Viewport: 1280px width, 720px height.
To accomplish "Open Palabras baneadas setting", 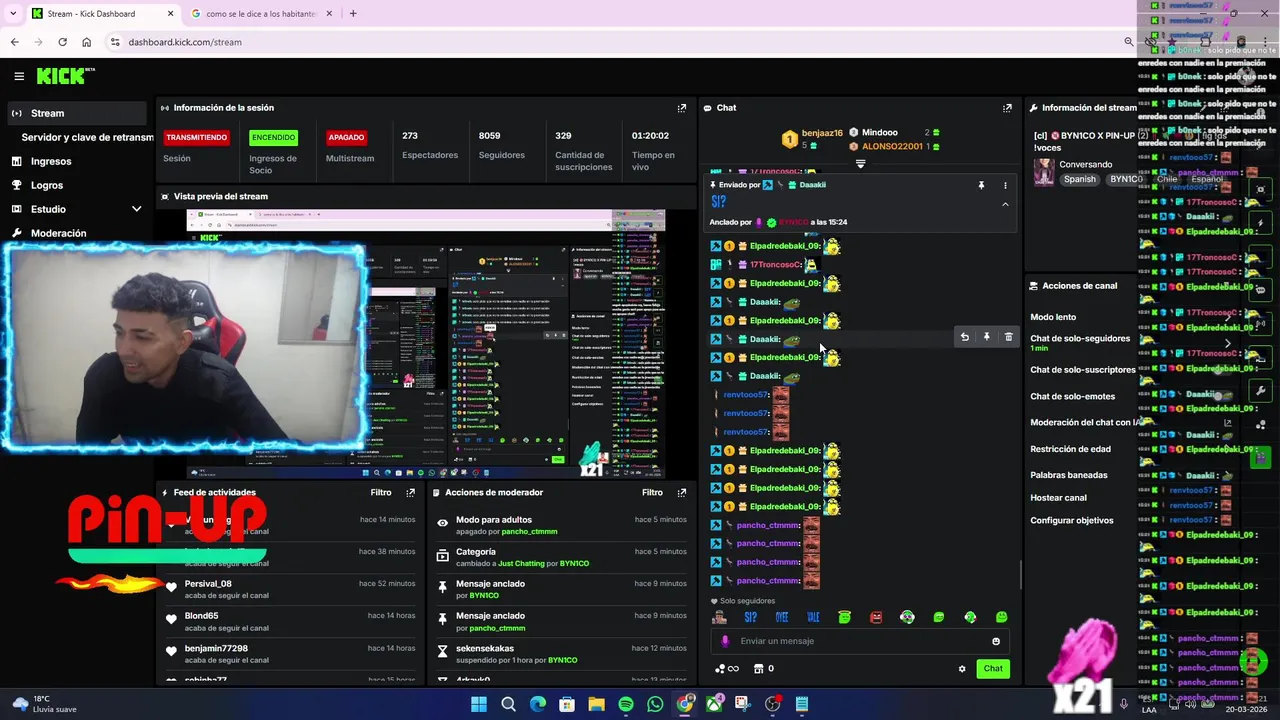I will (x=1069, y=476).
